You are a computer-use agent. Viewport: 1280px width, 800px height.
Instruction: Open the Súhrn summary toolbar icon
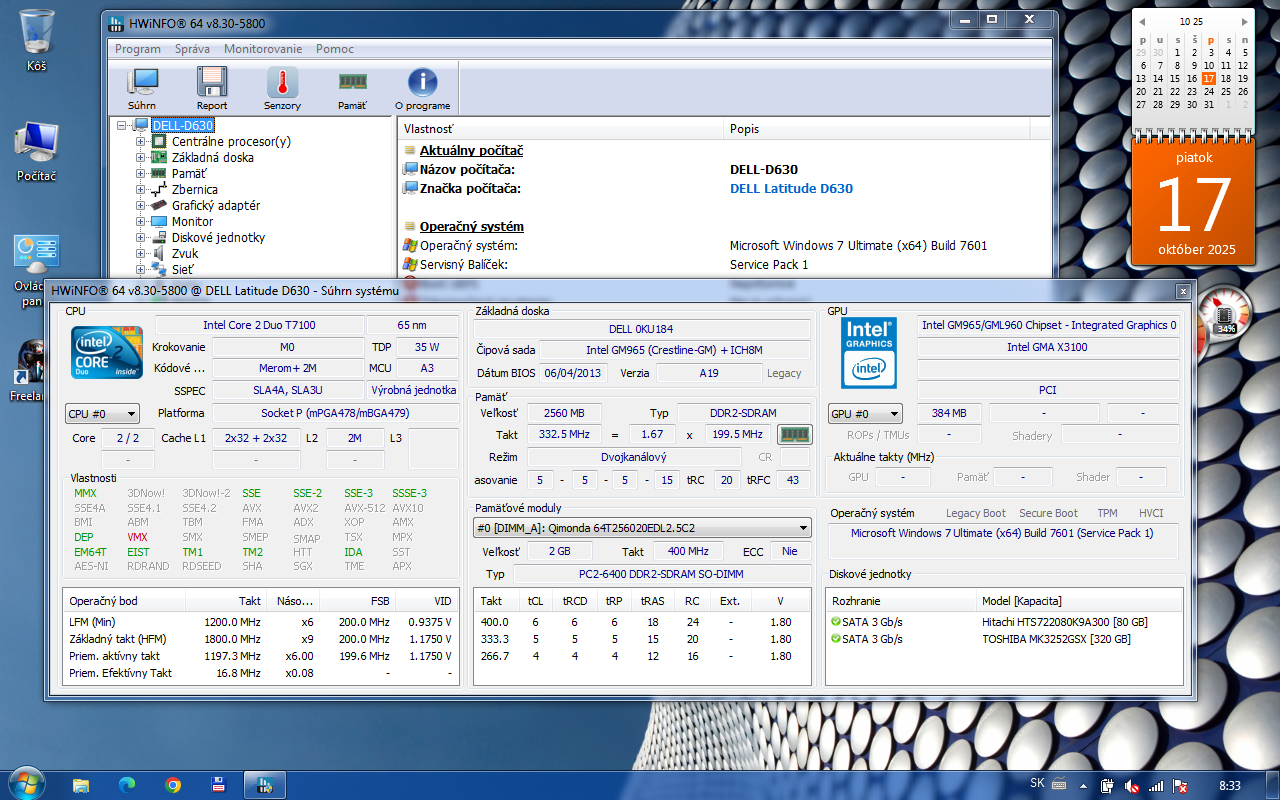pyautogui.click(x=142, y=88)
